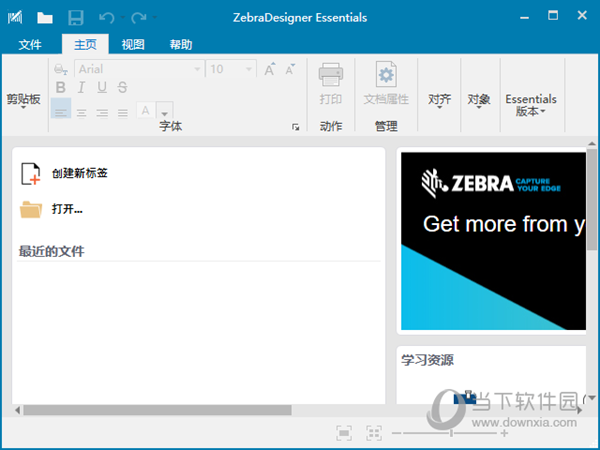Click the zoom in plus button
Image resolution: width=600 pixels, height=450 pixels.
coord(504,433)
